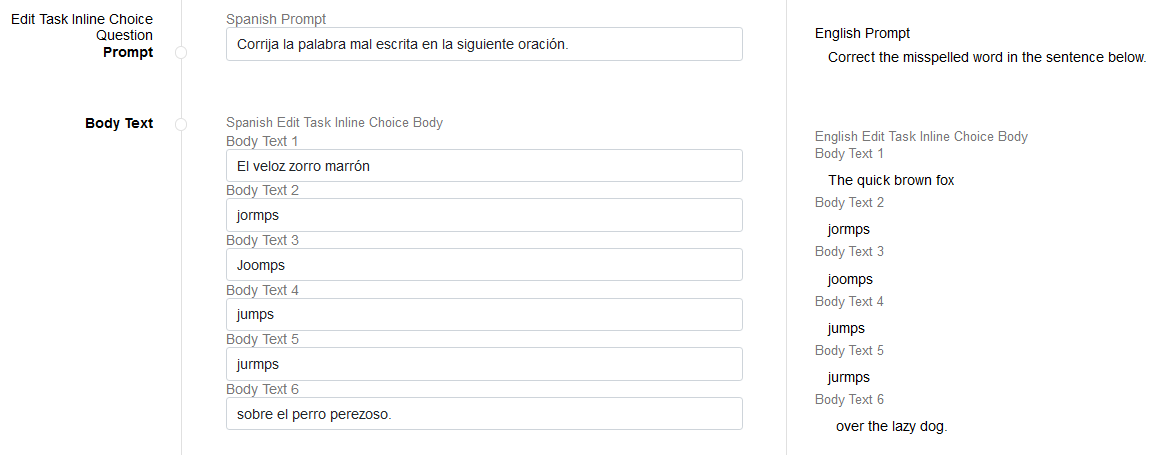Click the 'Edit Task Inline Choice Question' heading

[82, 27]
